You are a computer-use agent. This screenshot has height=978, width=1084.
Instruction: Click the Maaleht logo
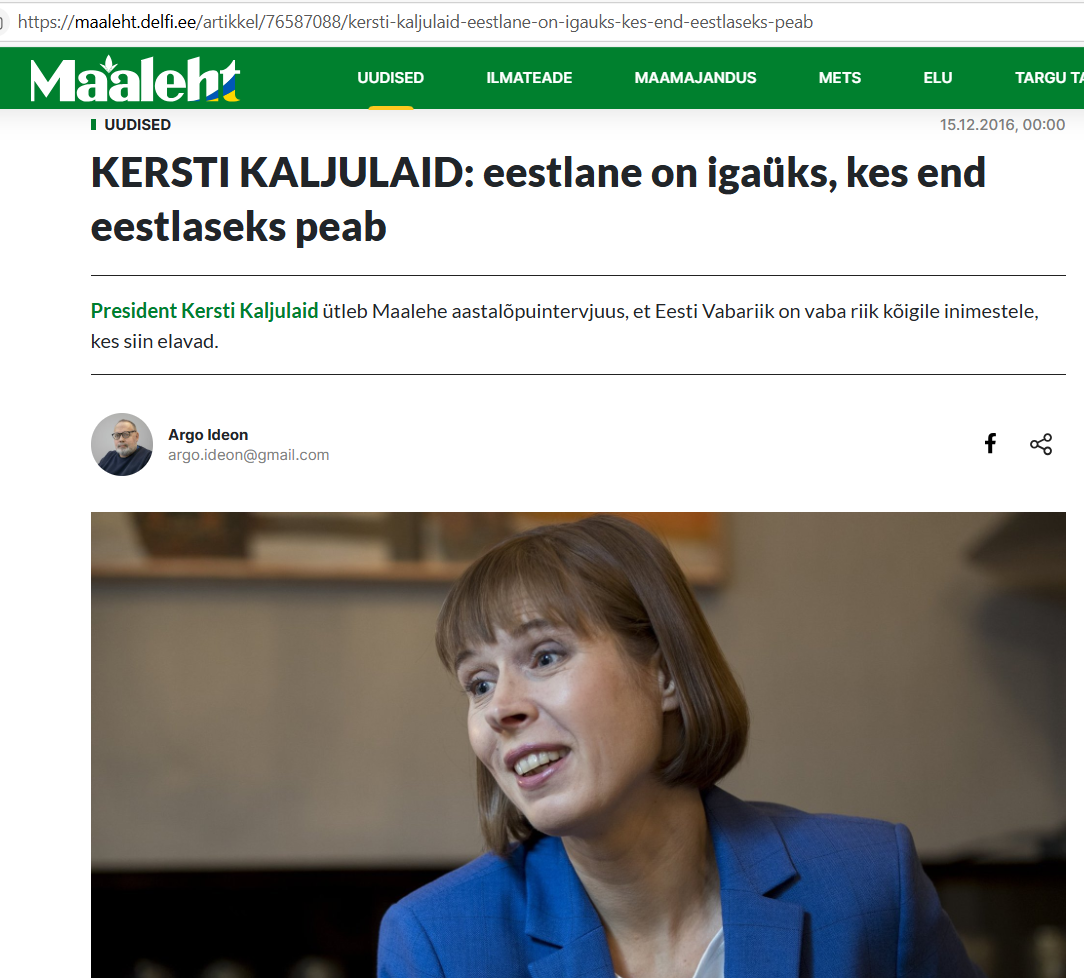(x=135, y=79)
